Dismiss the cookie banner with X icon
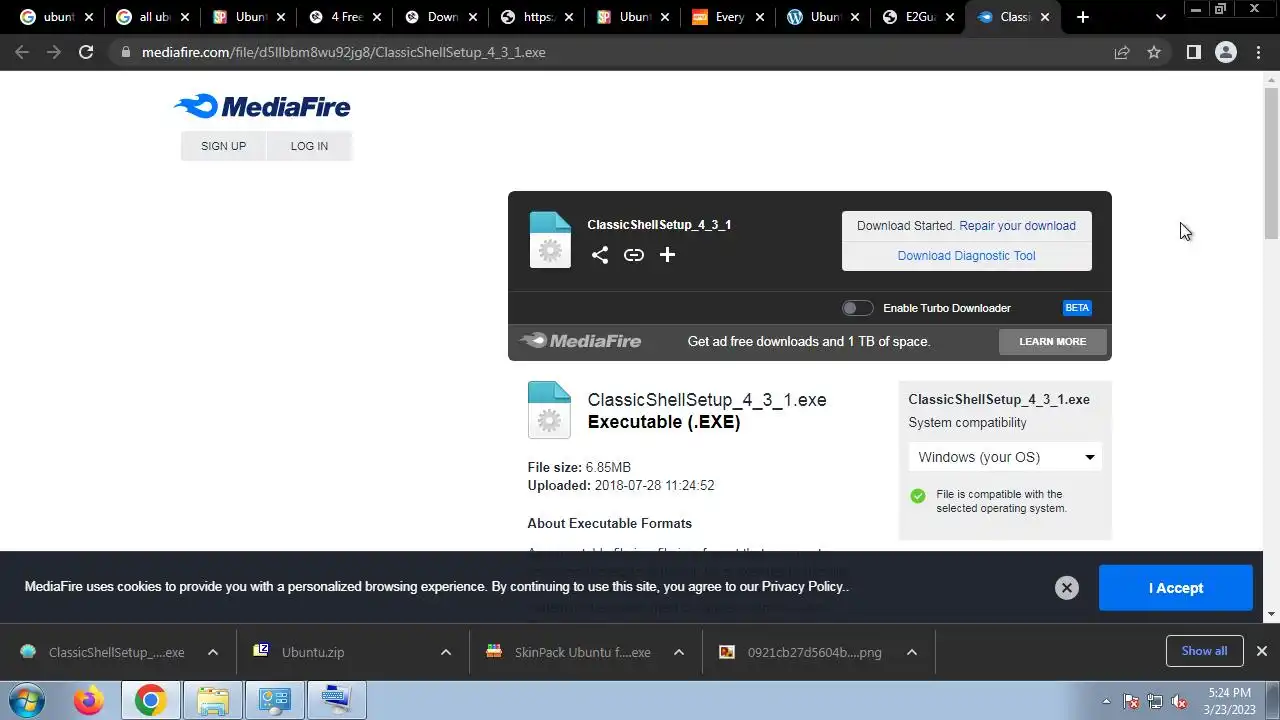This screenshot has height=720, width=1280. (1067, 588)
